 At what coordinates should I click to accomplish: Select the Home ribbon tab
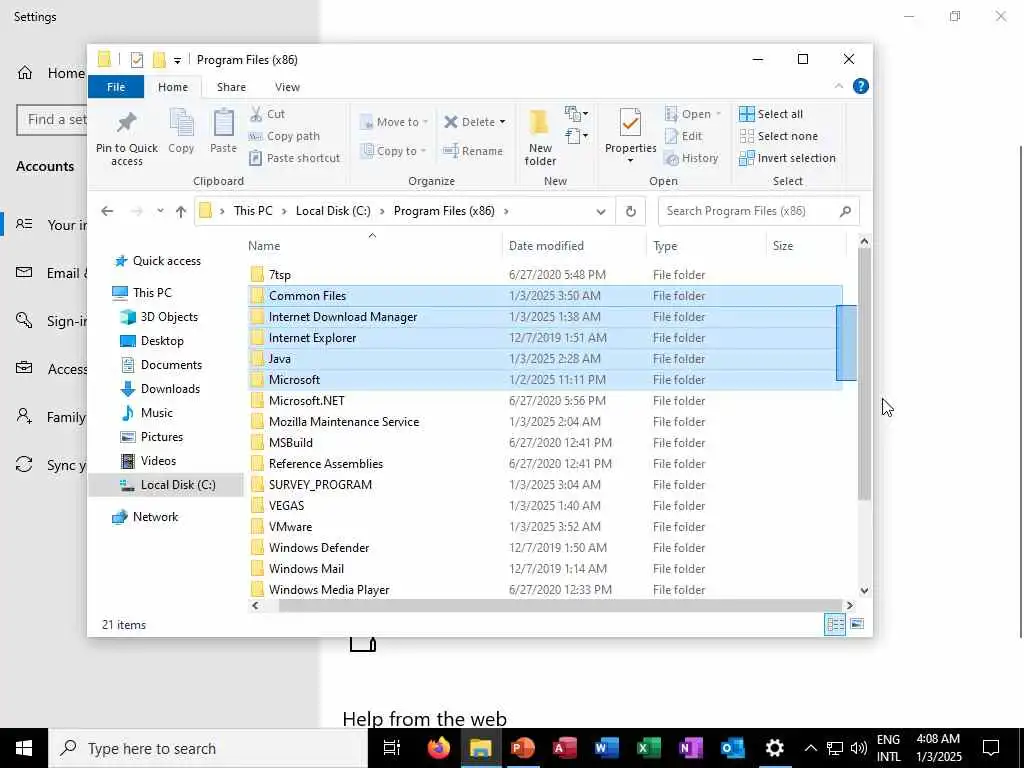pos(172,87)
